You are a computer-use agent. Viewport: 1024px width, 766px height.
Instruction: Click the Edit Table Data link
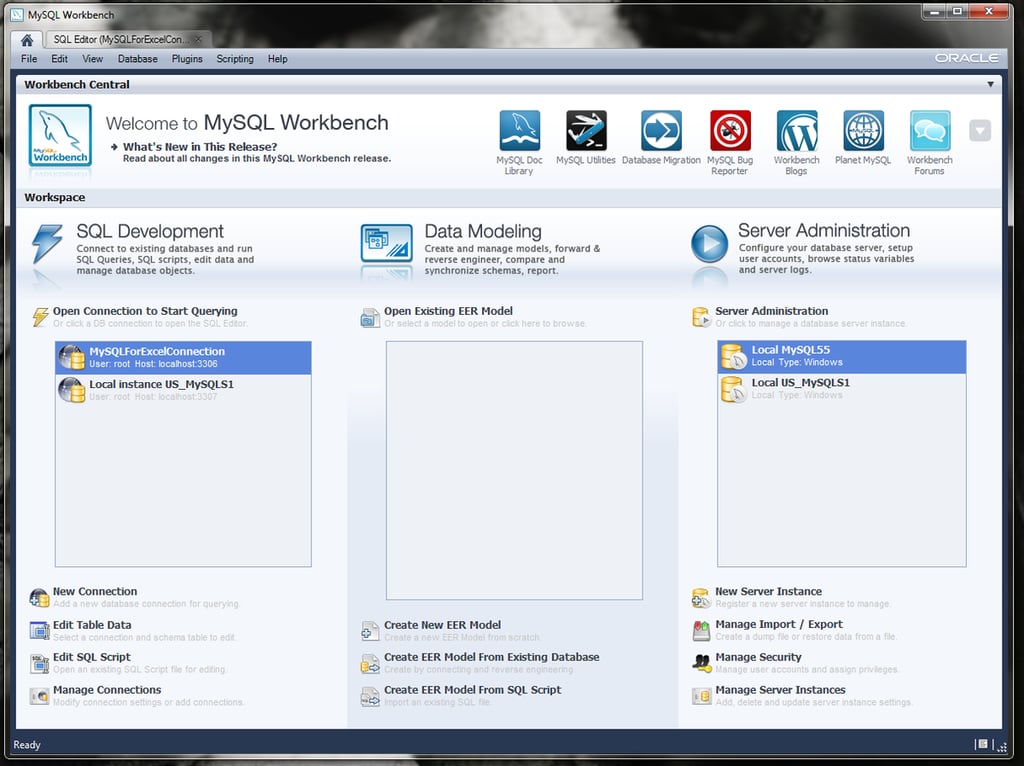tap(92, 625)
